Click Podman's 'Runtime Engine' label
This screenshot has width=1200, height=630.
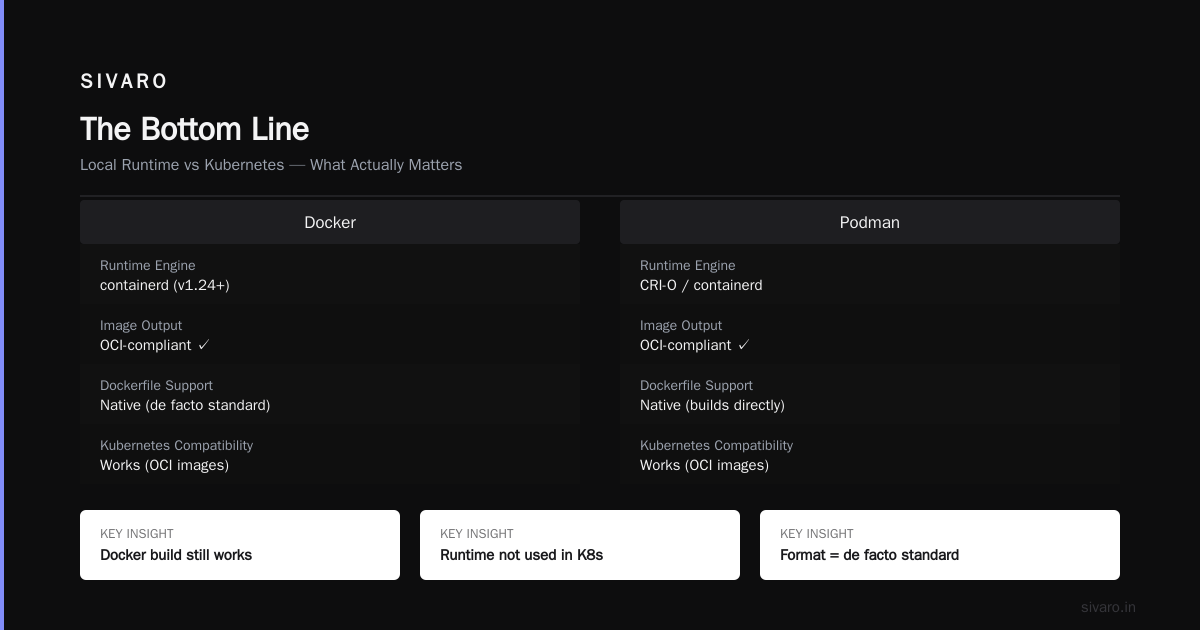[x=688, y=265]
